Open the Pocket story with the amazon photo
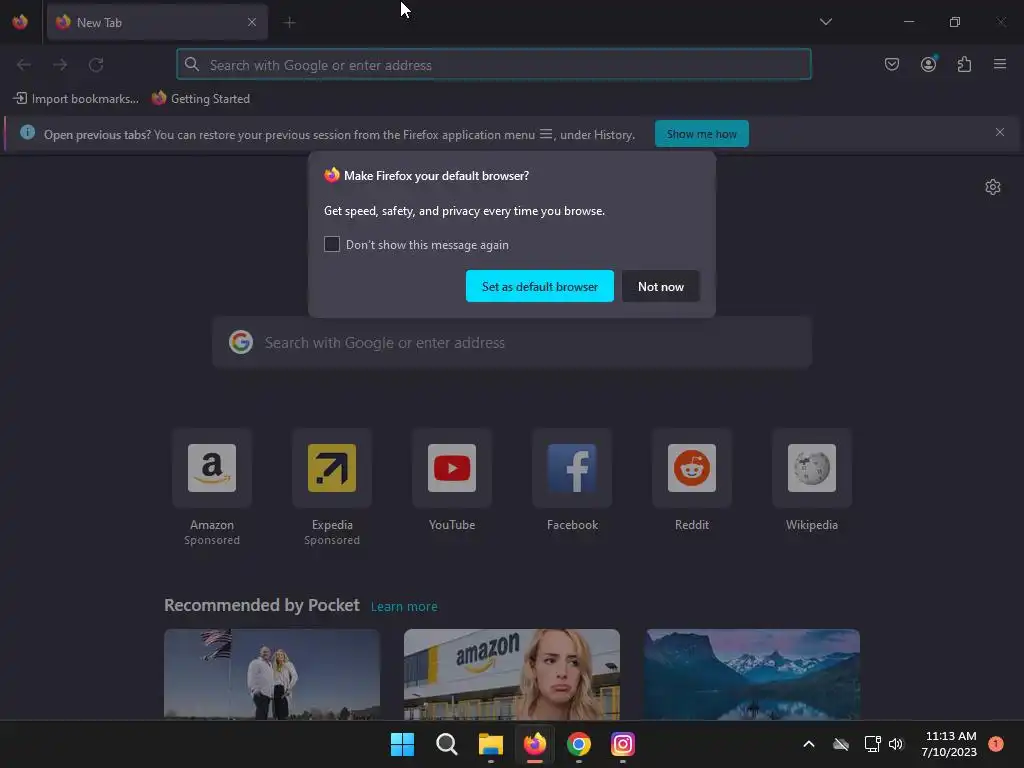This screenshot has height=768, width=1024. pos(512,675)
